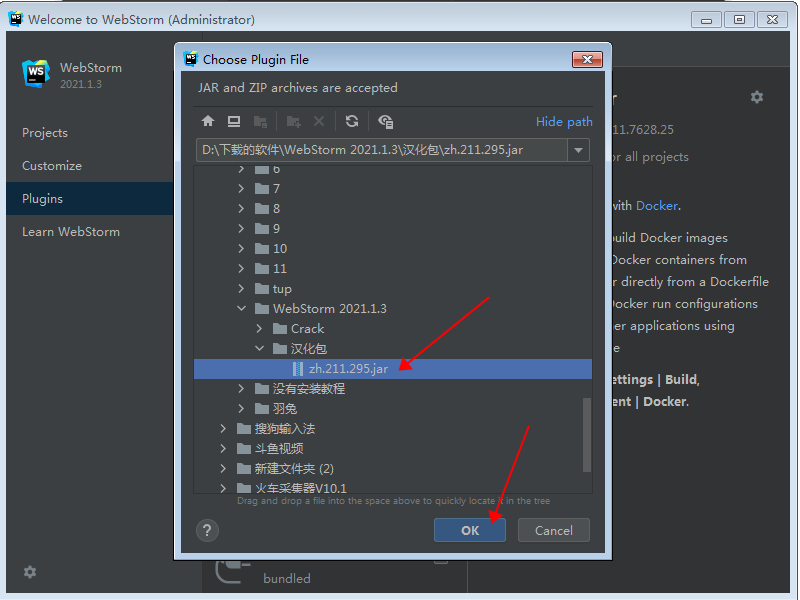Open plugin gear options in Welcome window
This screenshot has width=800, height=600.
coord(757,97)
